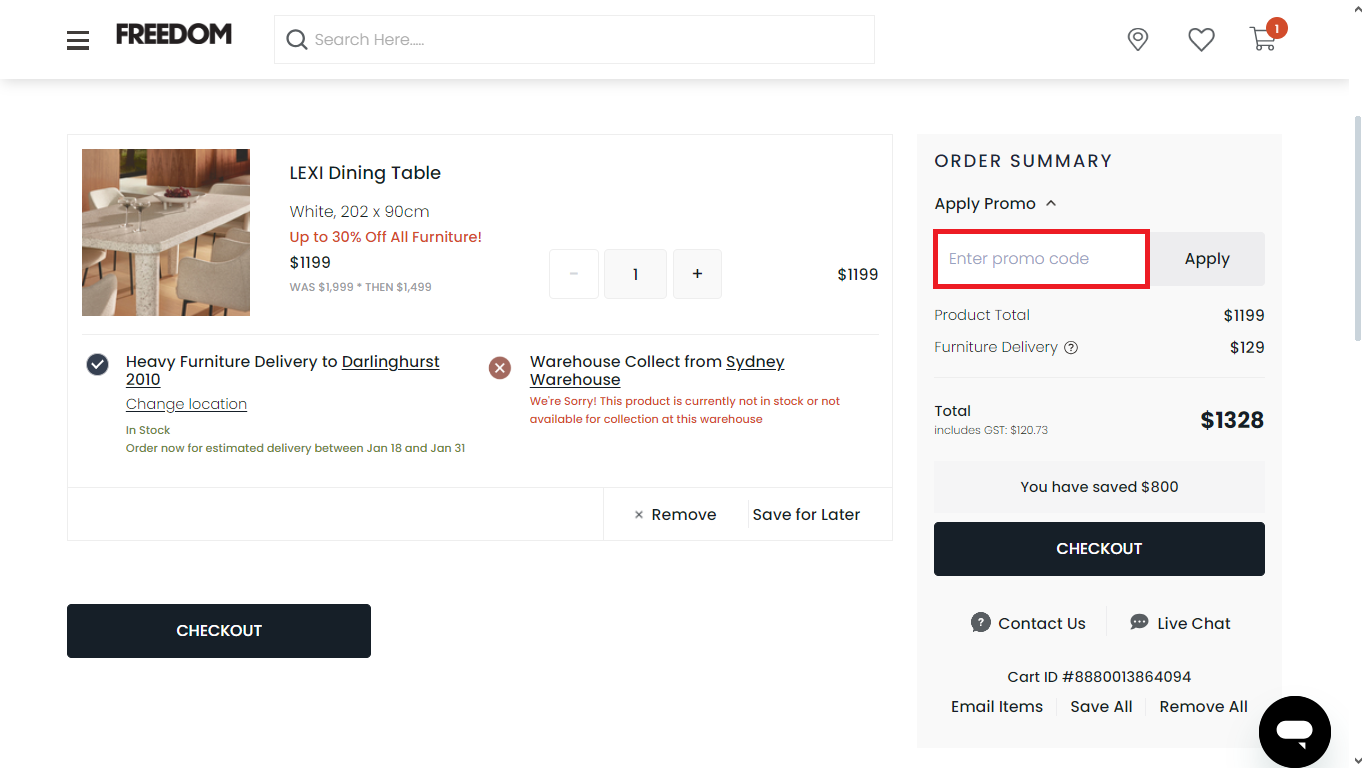This screenshot has width=1366, height=768.
Task: Open the hamburger navigation menu
Action: tap(77, 40)
